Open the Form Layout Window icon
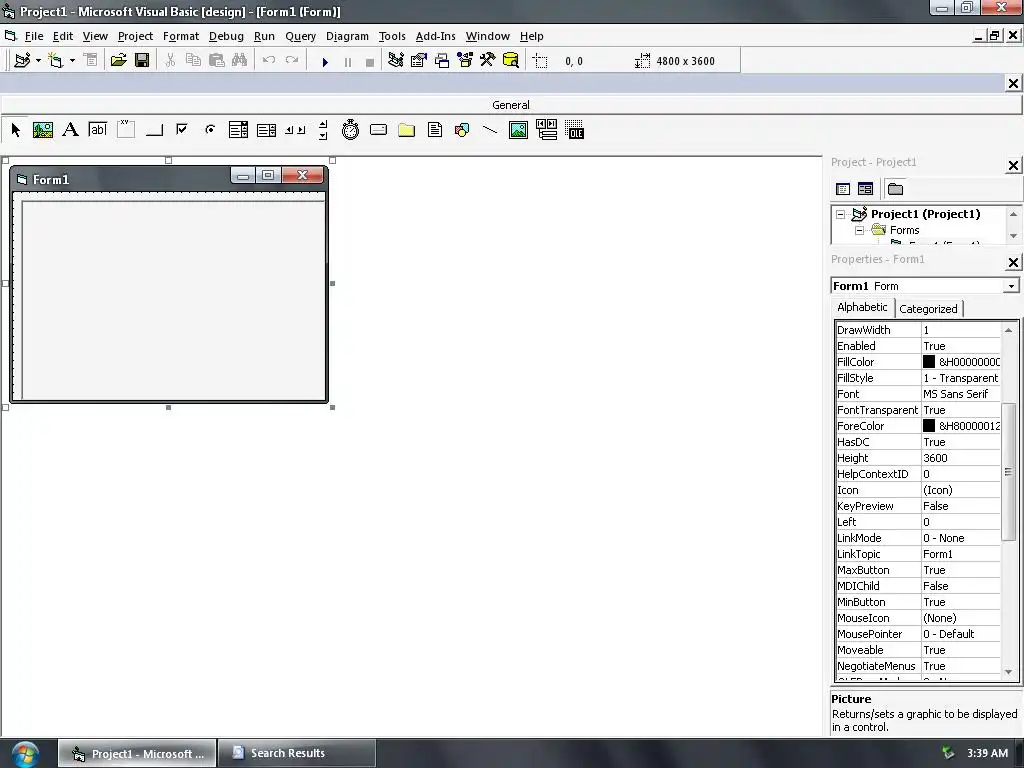 [442, 61]
